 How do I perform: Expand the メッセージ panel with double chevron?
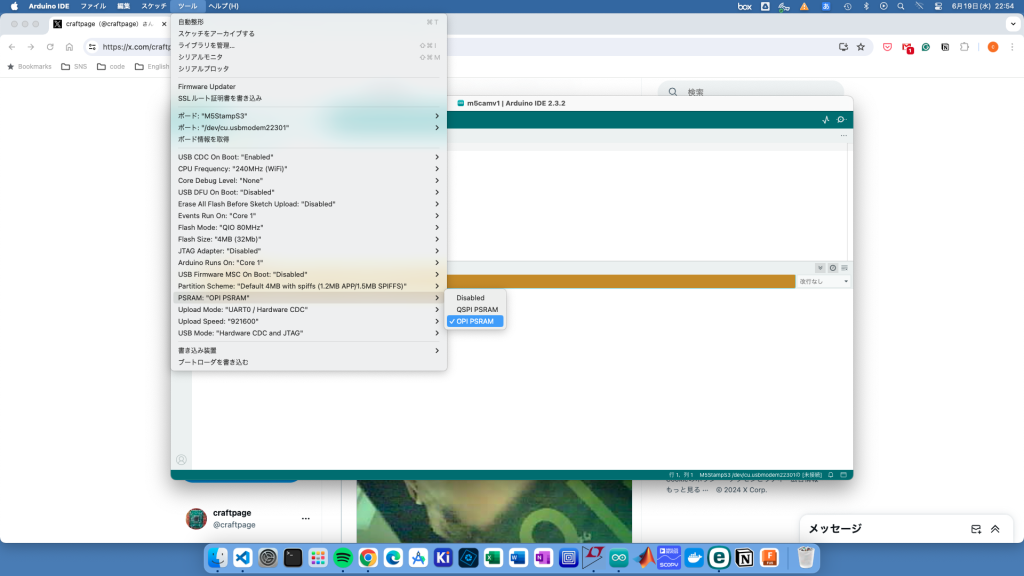coord(995,529)
